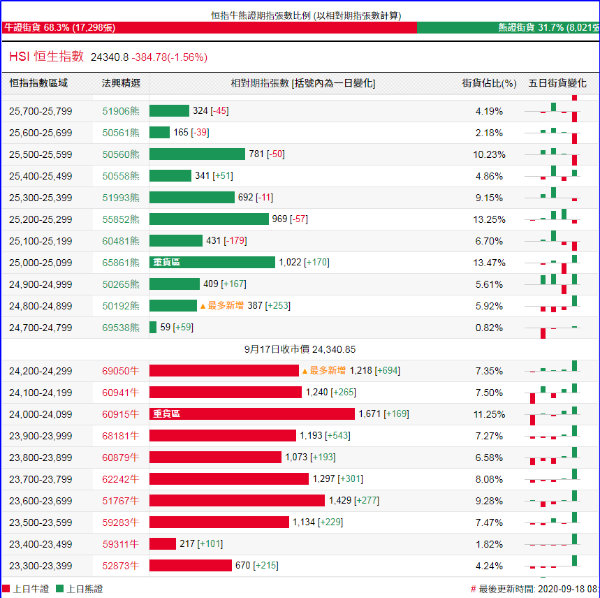The width and height of the screenshot is (600, 598).
Task: Click the red bar beside 217 [+101]
Action: point(162,544)
